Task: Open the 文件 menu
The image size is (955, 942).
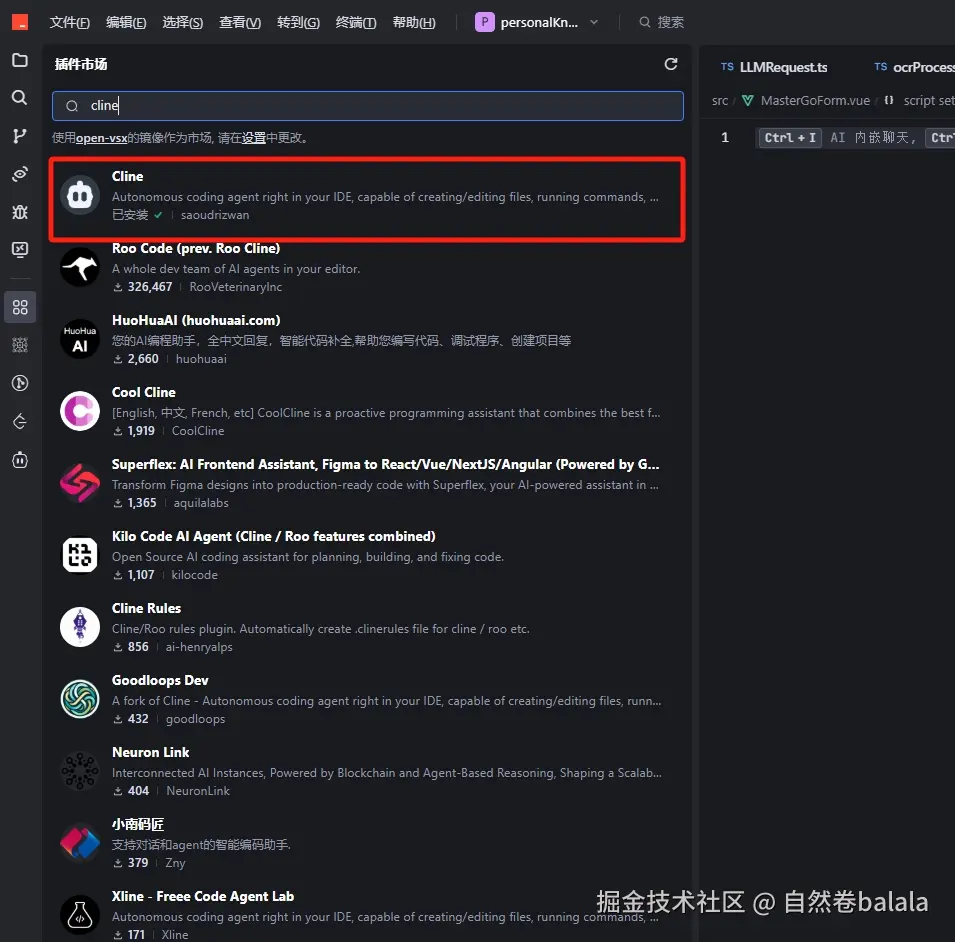Action: 68,22
